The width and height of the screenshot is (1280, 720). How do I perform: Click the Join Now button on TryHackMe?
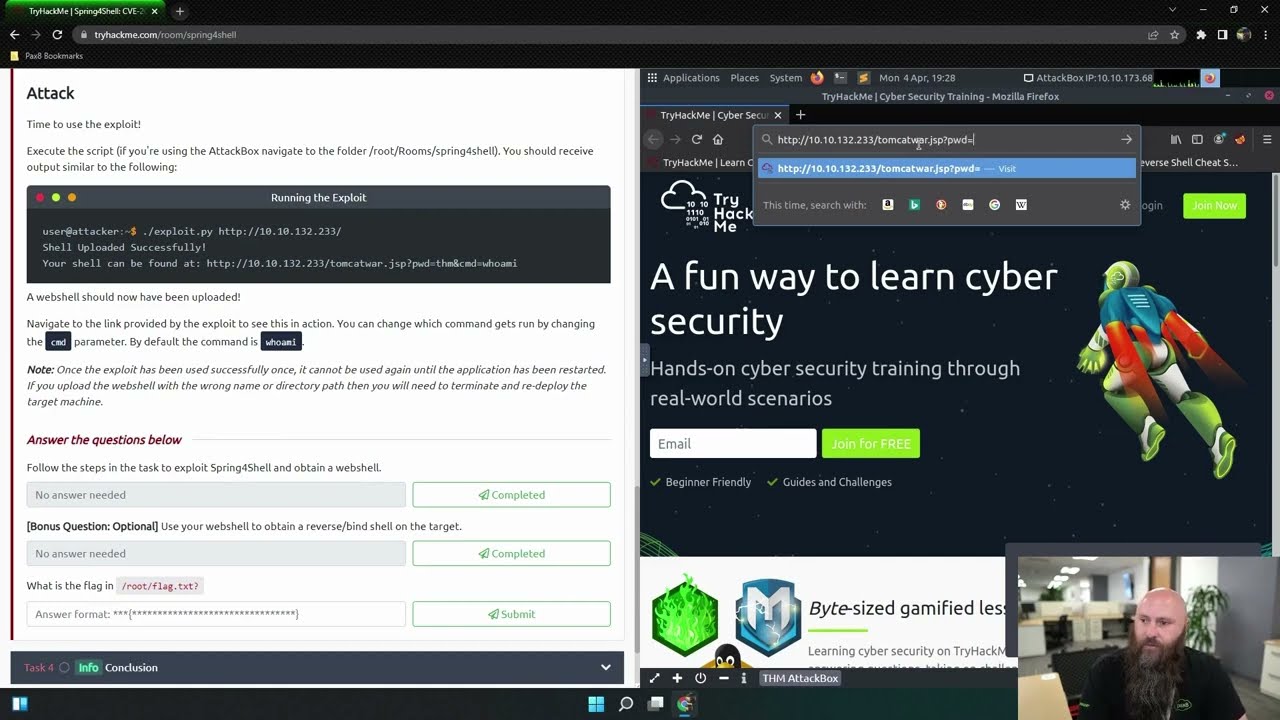[x=1214, y=205]
